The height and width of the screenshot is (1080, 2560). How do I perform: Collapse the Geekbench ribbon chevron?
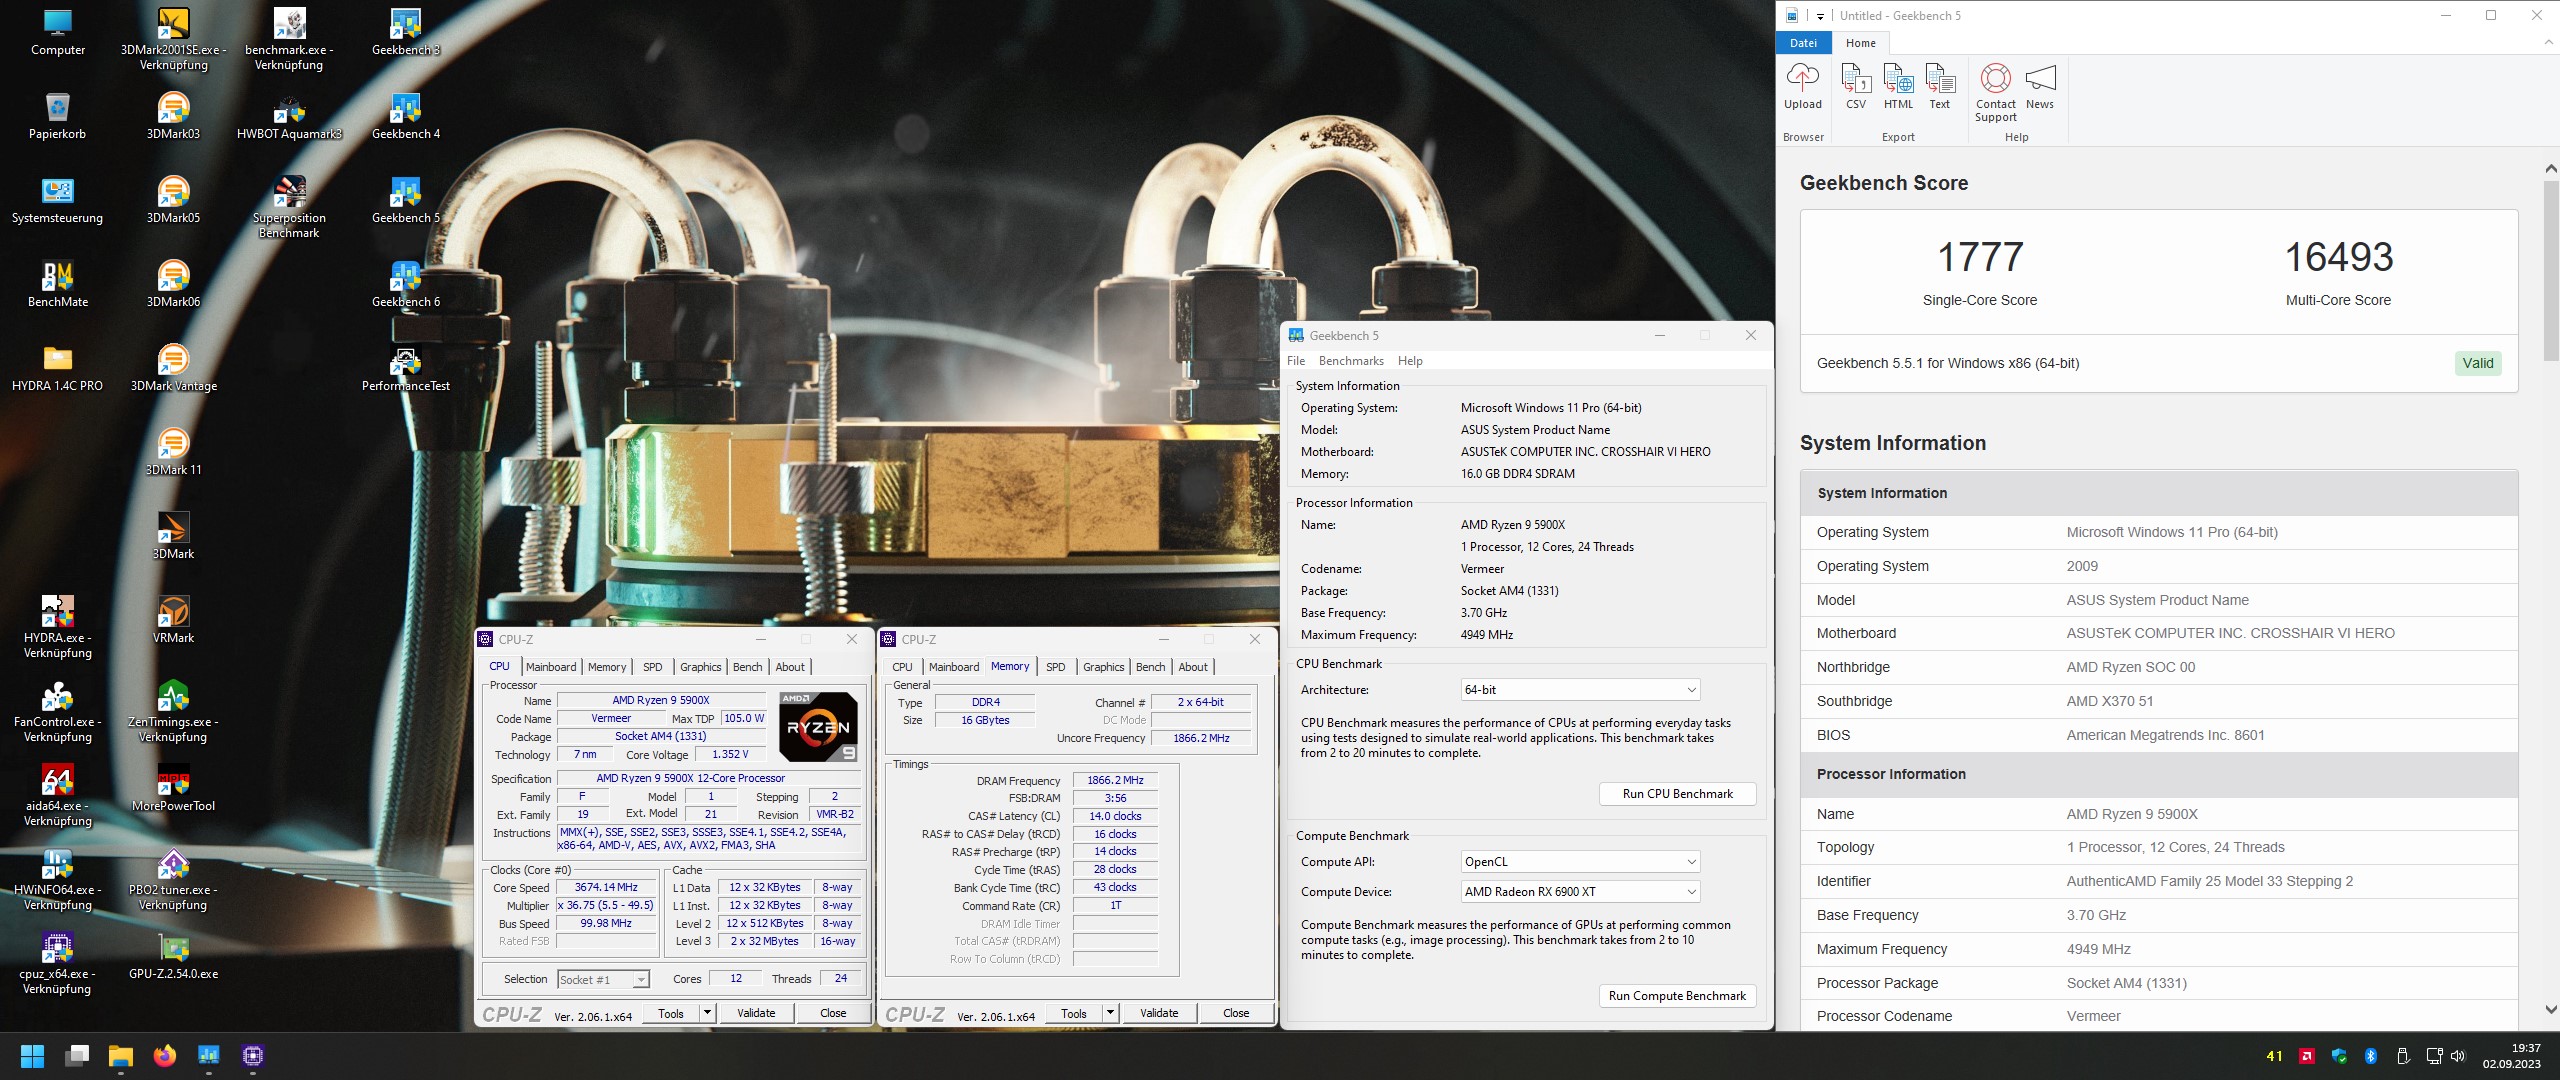pos(2548,43)
